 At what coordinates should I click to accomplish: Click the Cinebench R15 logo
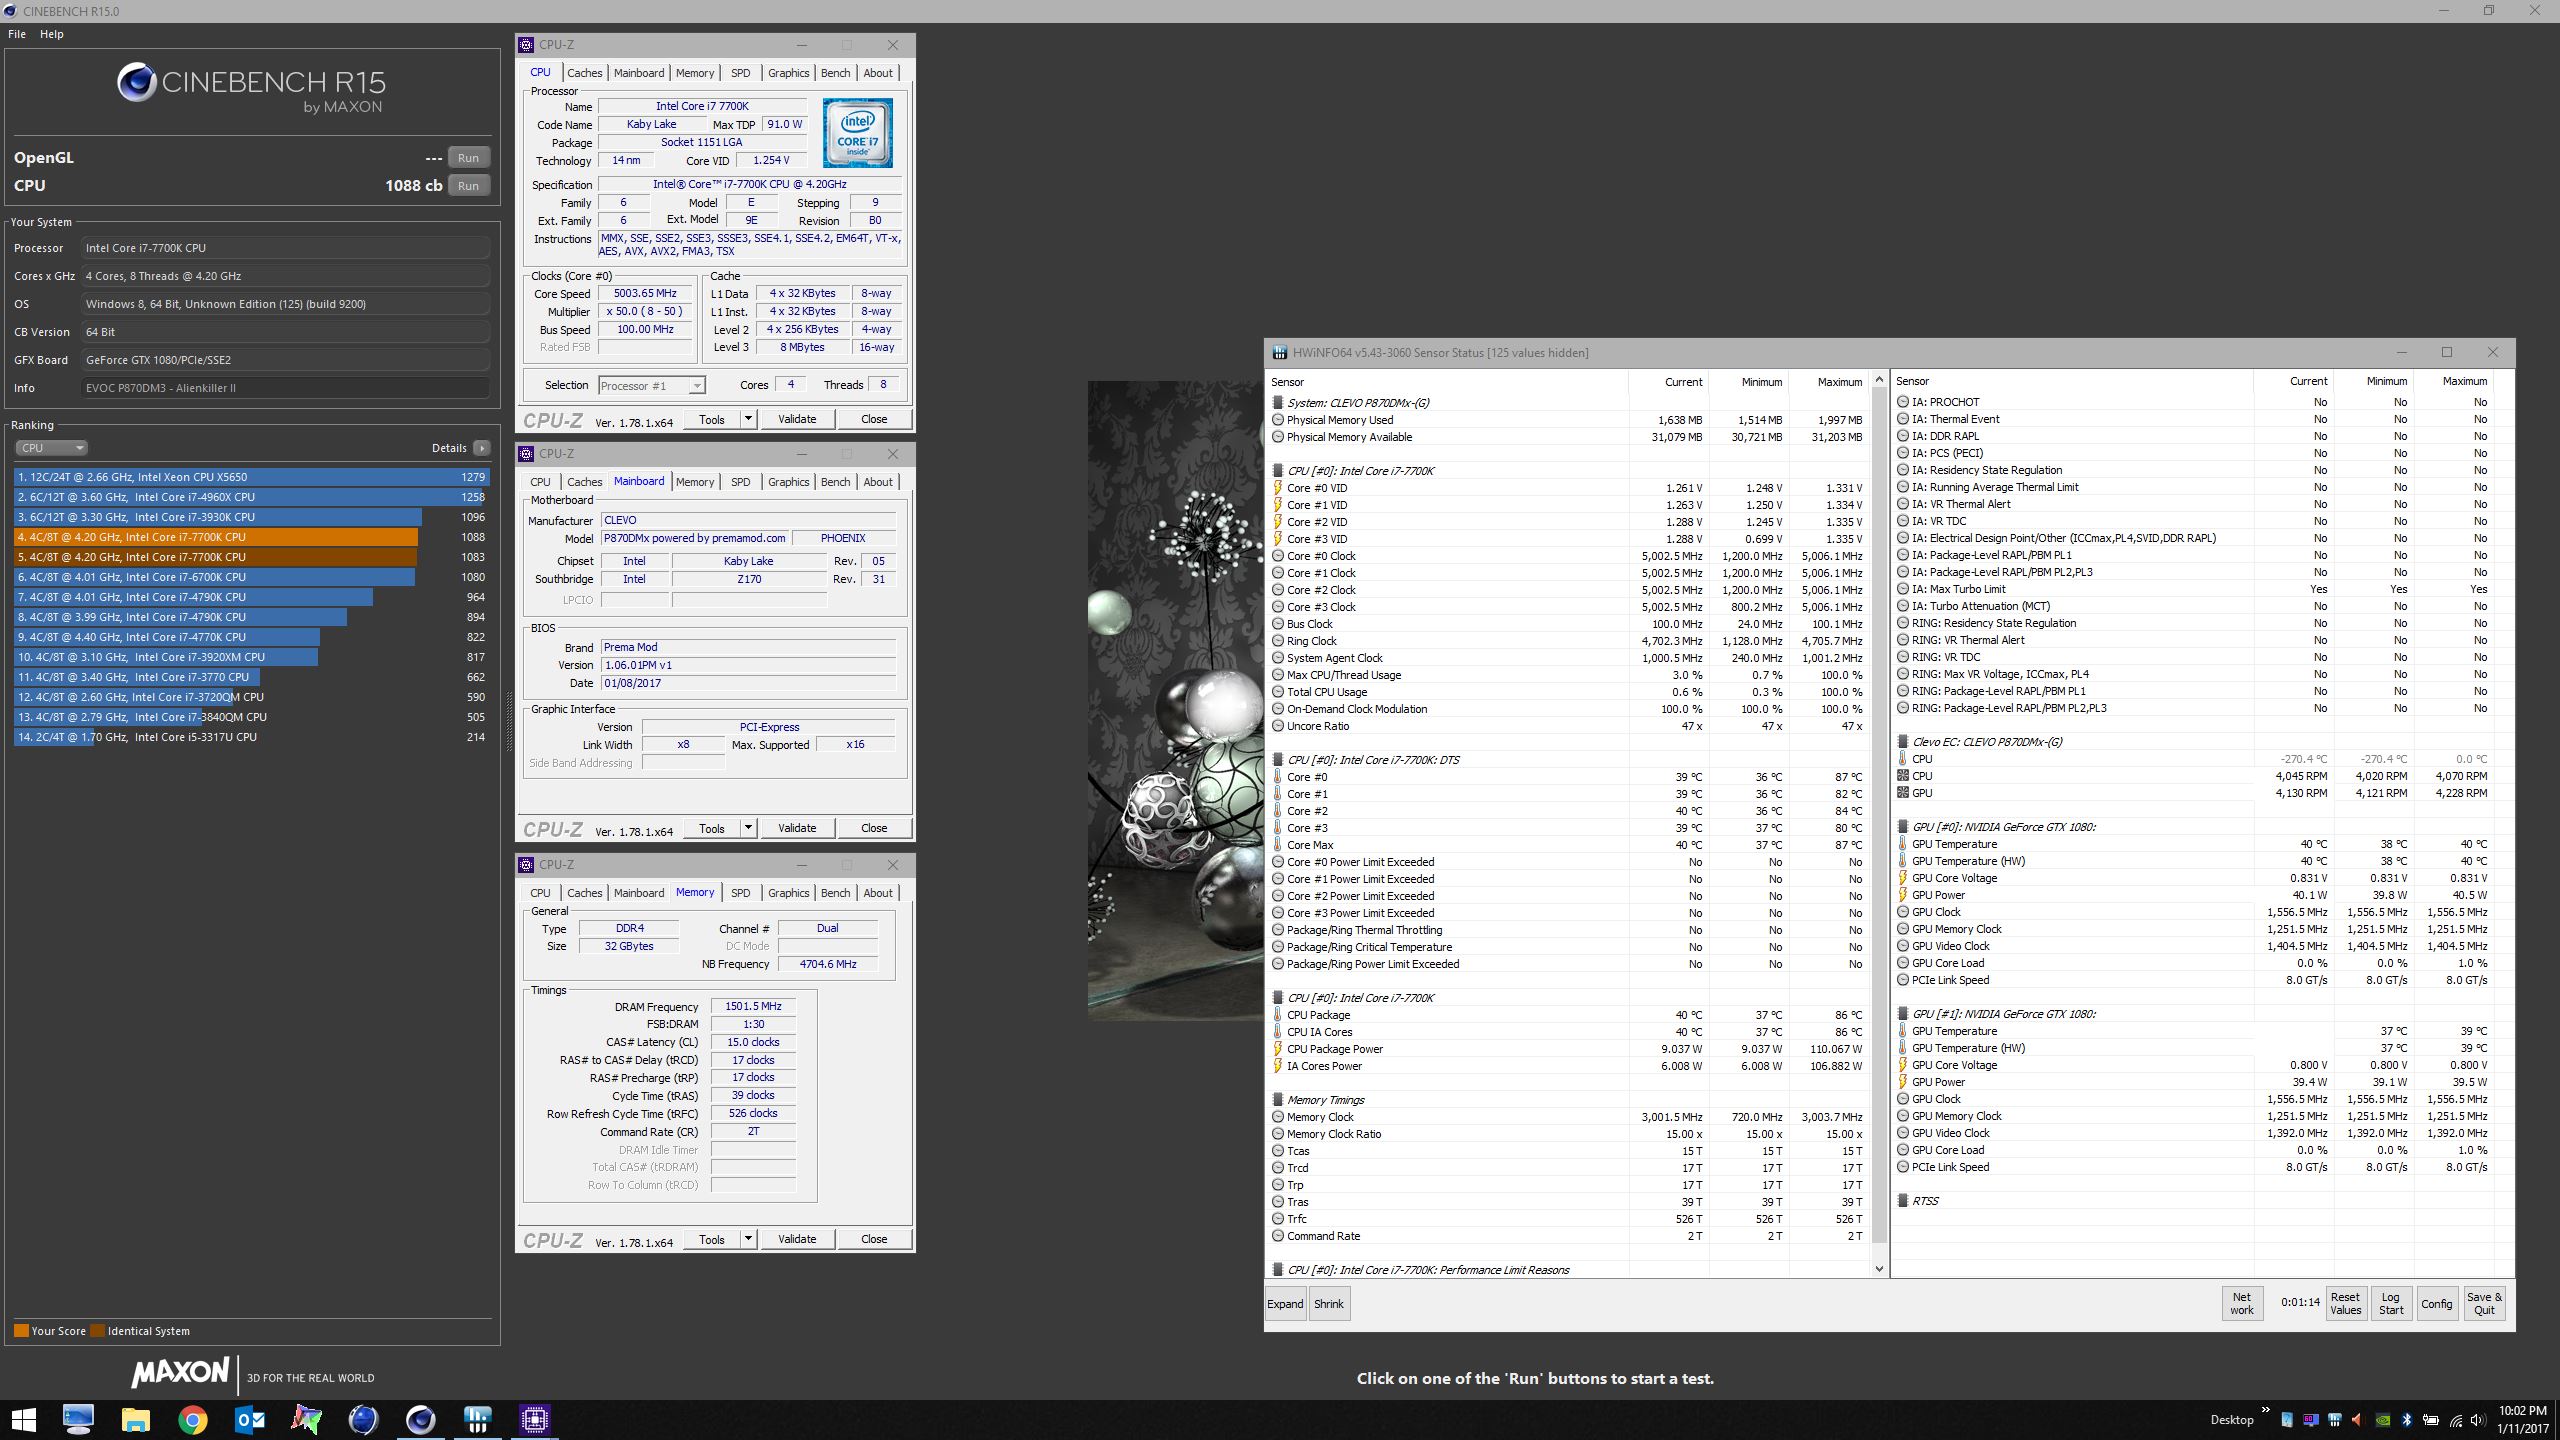251,86
